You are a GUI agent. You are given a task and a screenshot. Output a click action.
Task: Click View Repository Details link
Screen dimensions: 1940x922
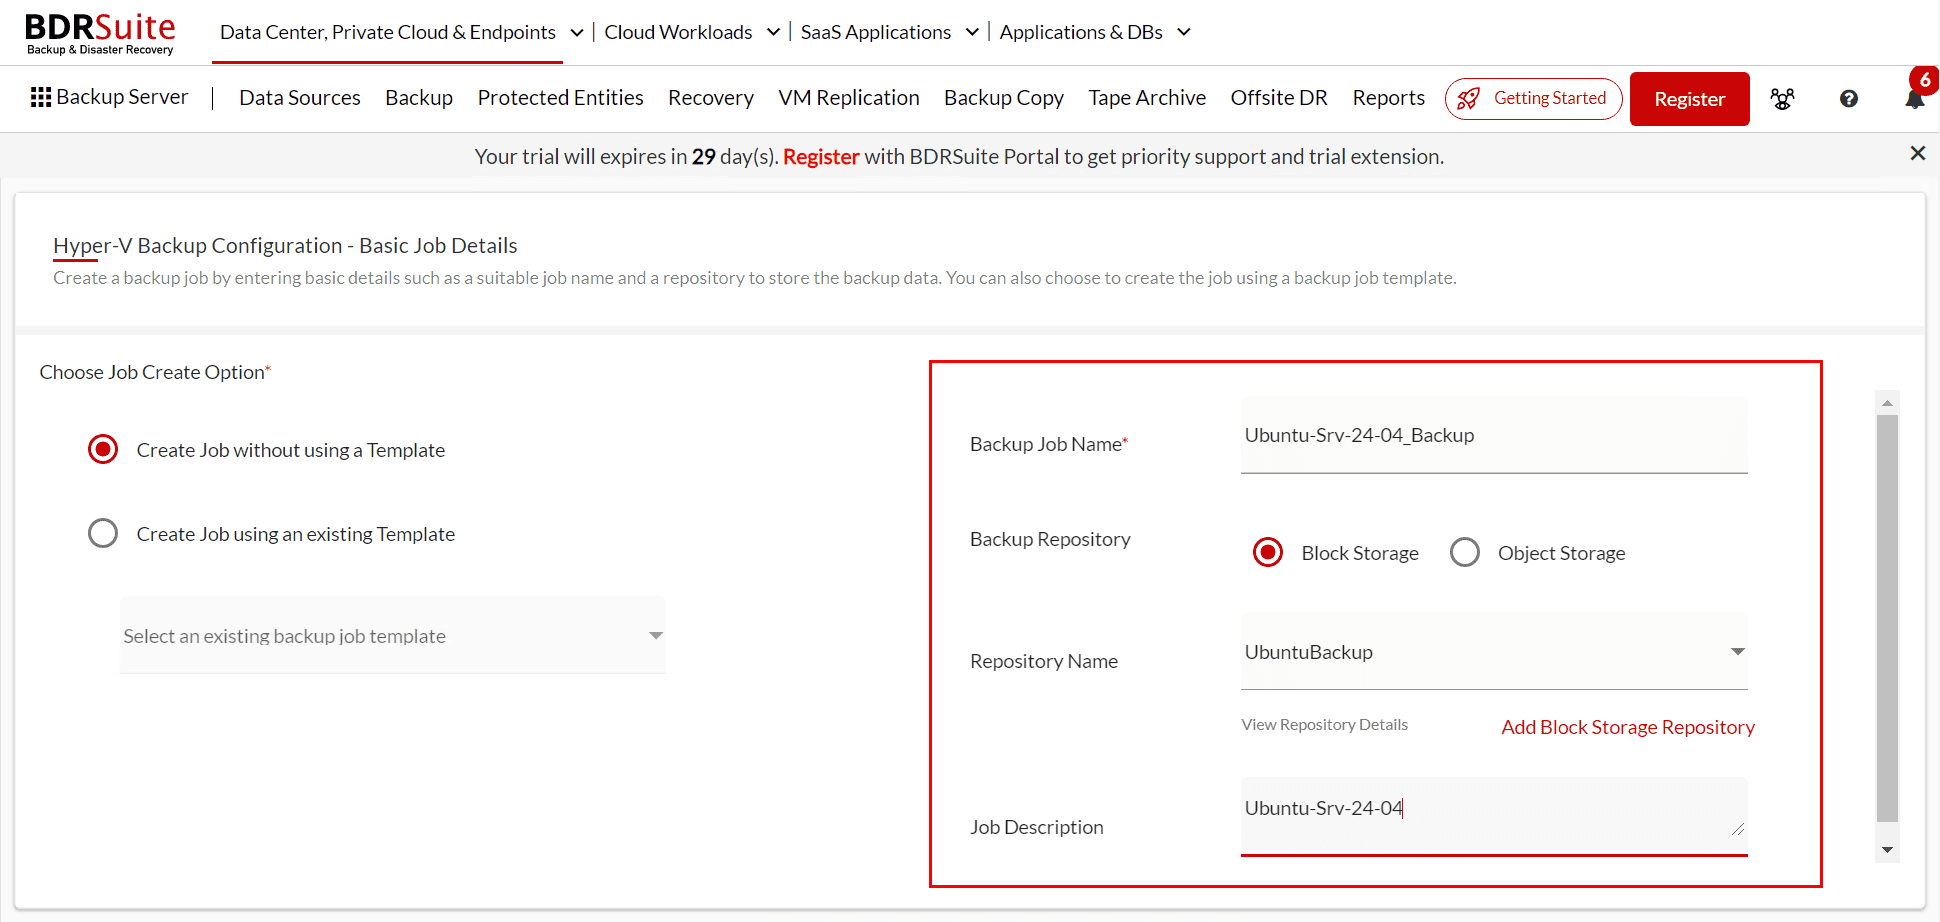pyautogui.click(x=1324, y=725)
